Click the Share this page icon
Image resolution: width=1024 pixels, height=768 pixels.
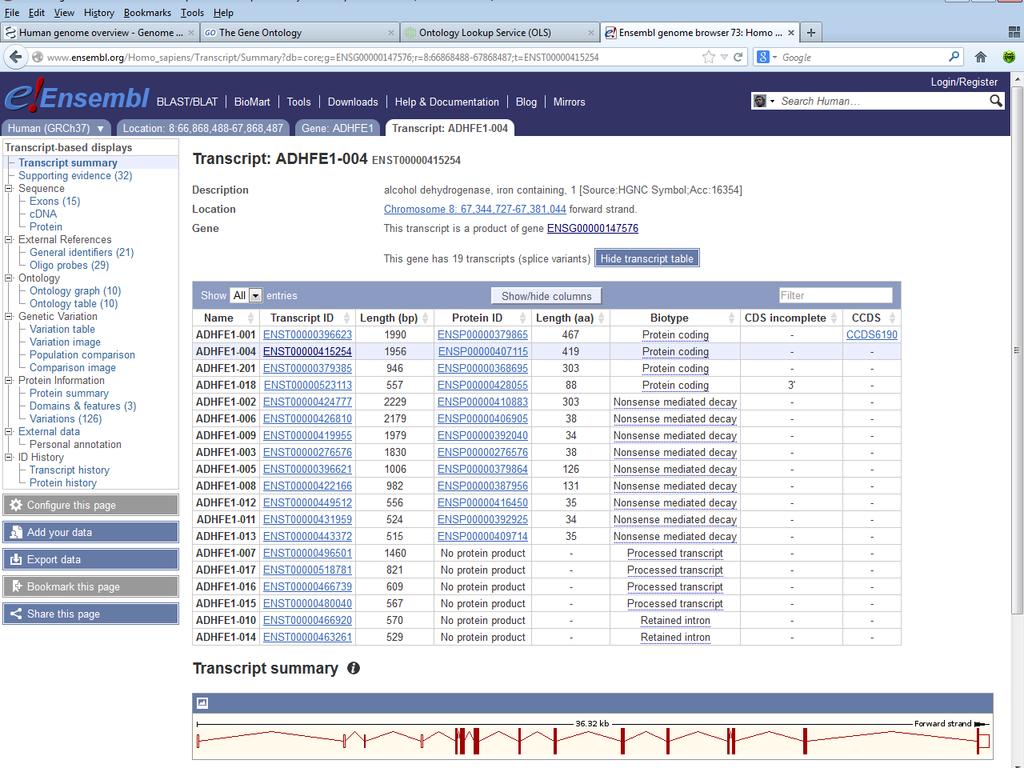pos(16,614)
